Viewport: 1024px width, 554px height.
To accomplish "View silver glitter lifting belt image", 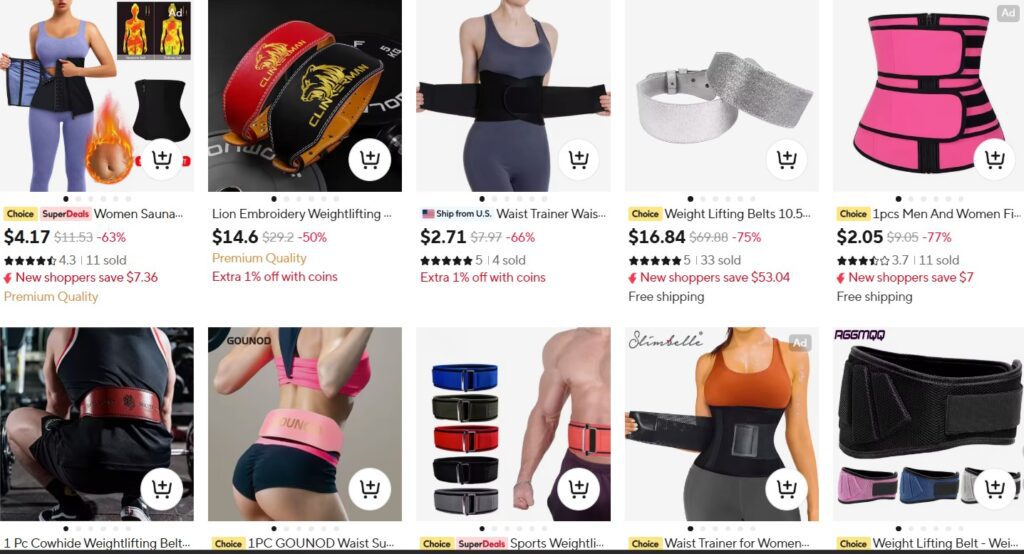I will click(721, 95).
